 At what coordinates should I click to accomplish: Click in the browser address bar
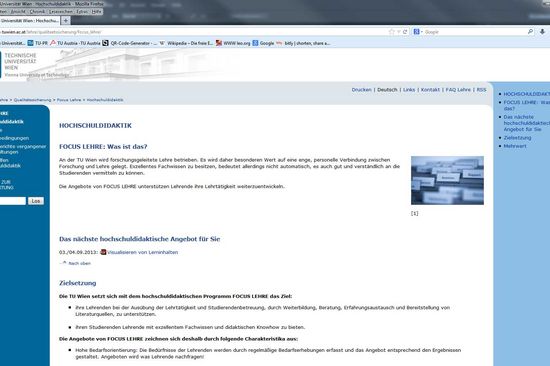(x=193, y=32)
